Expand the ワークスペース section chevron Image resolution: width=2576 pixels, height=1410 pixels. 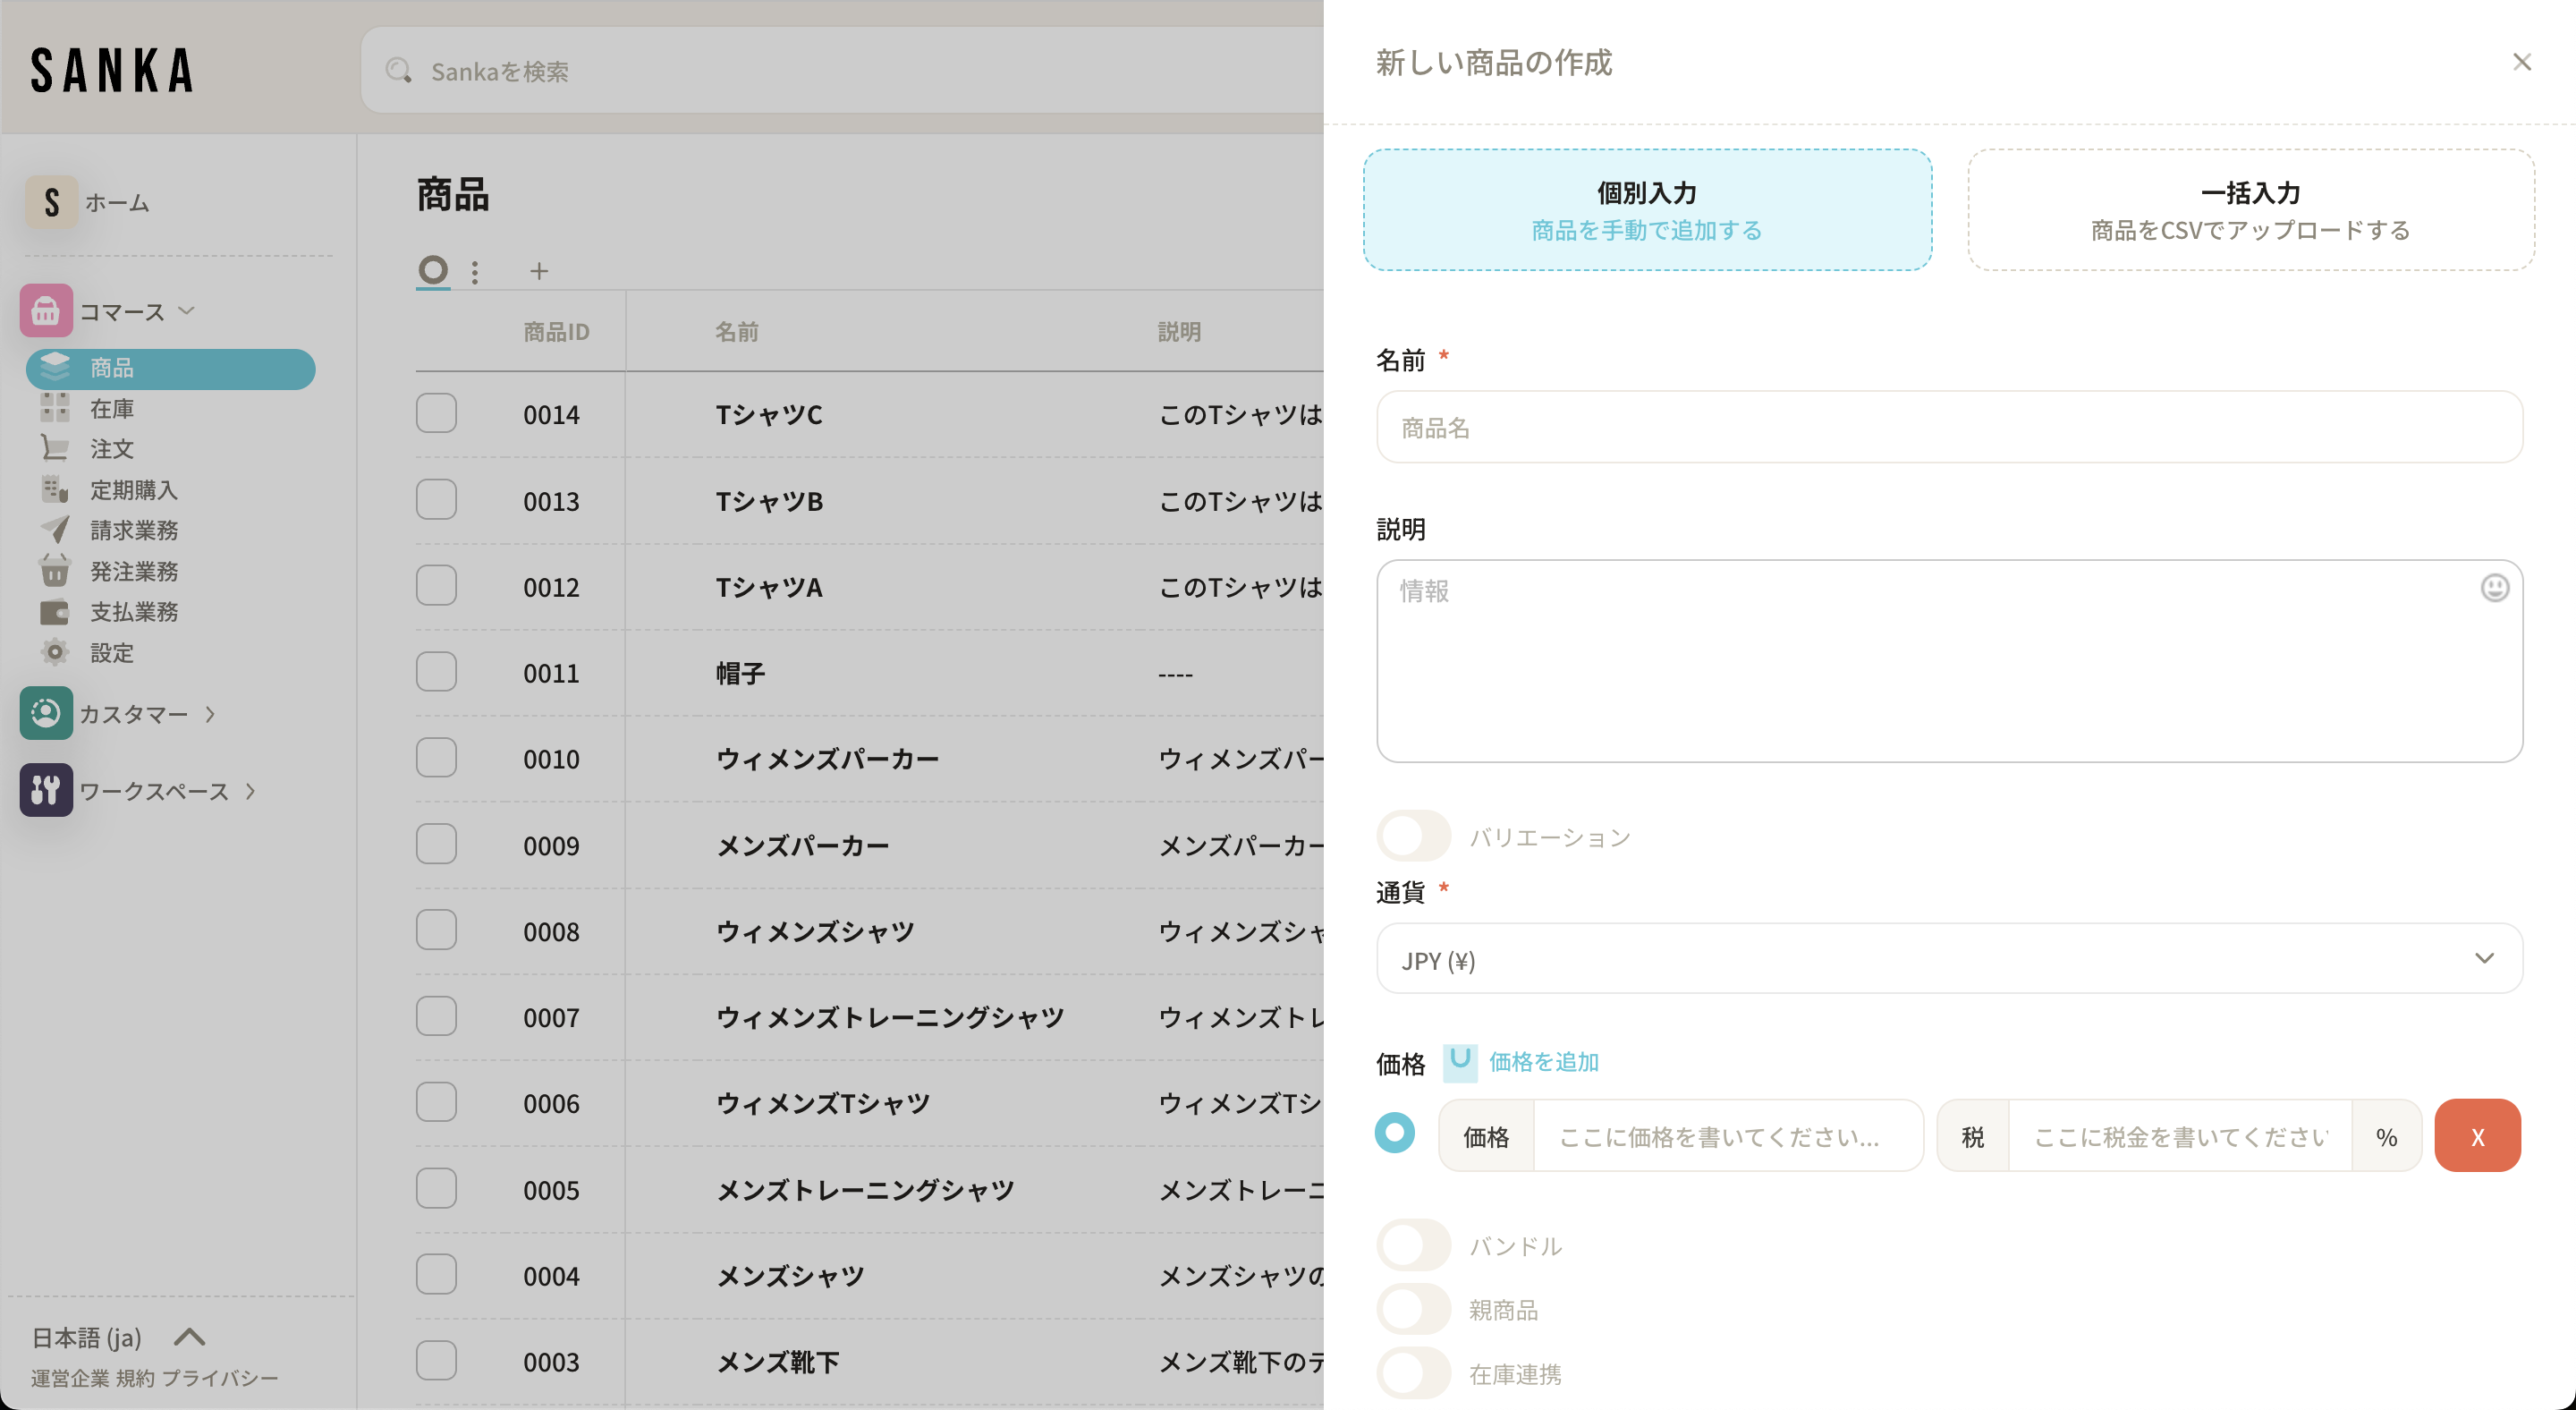[x=250, y=791]
